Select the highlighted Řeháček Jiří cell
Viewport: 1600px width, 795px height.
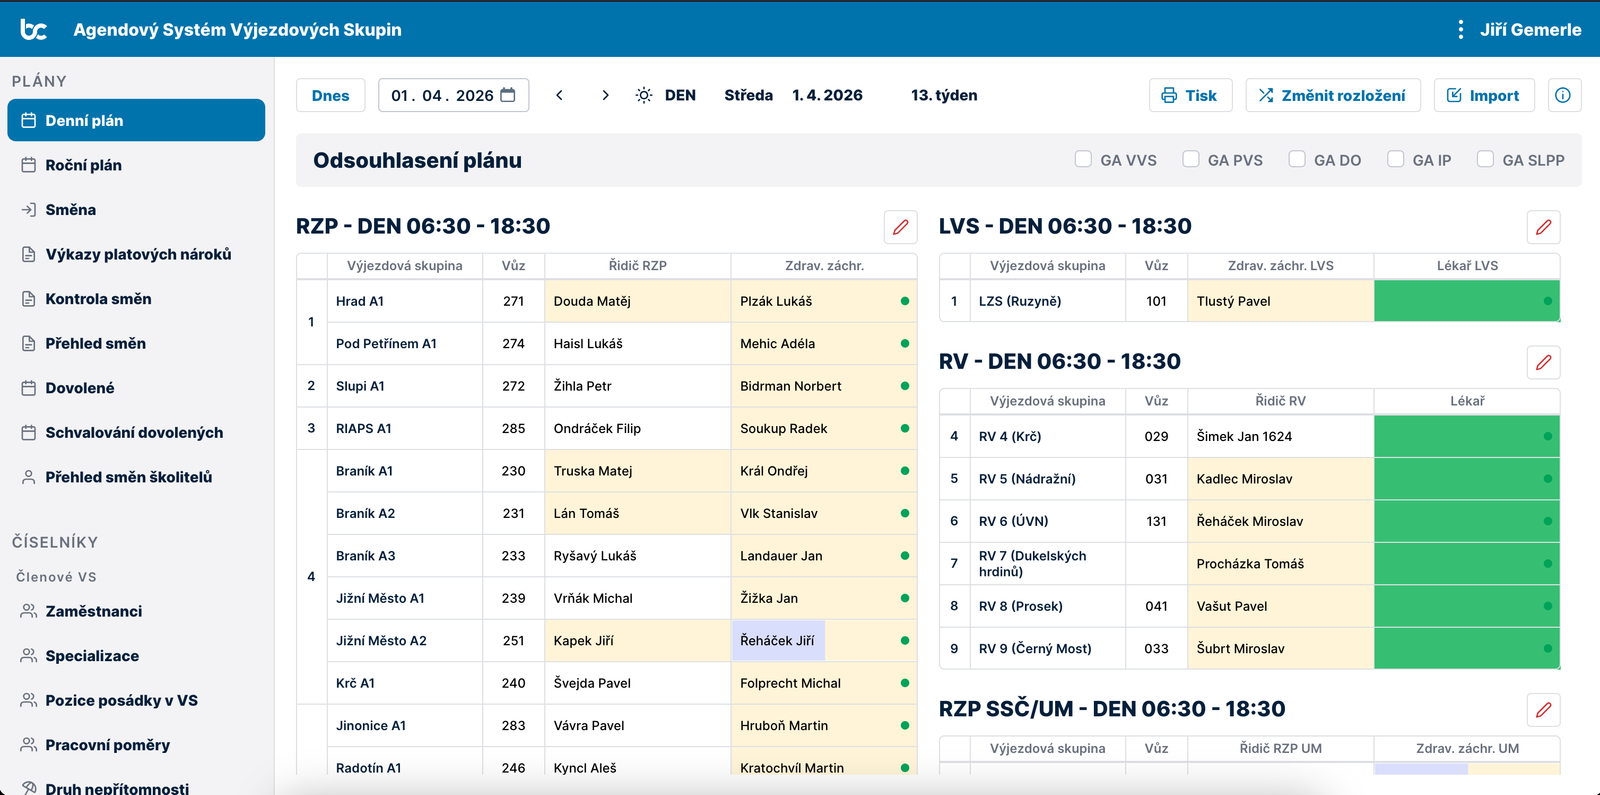pos(778,641)
